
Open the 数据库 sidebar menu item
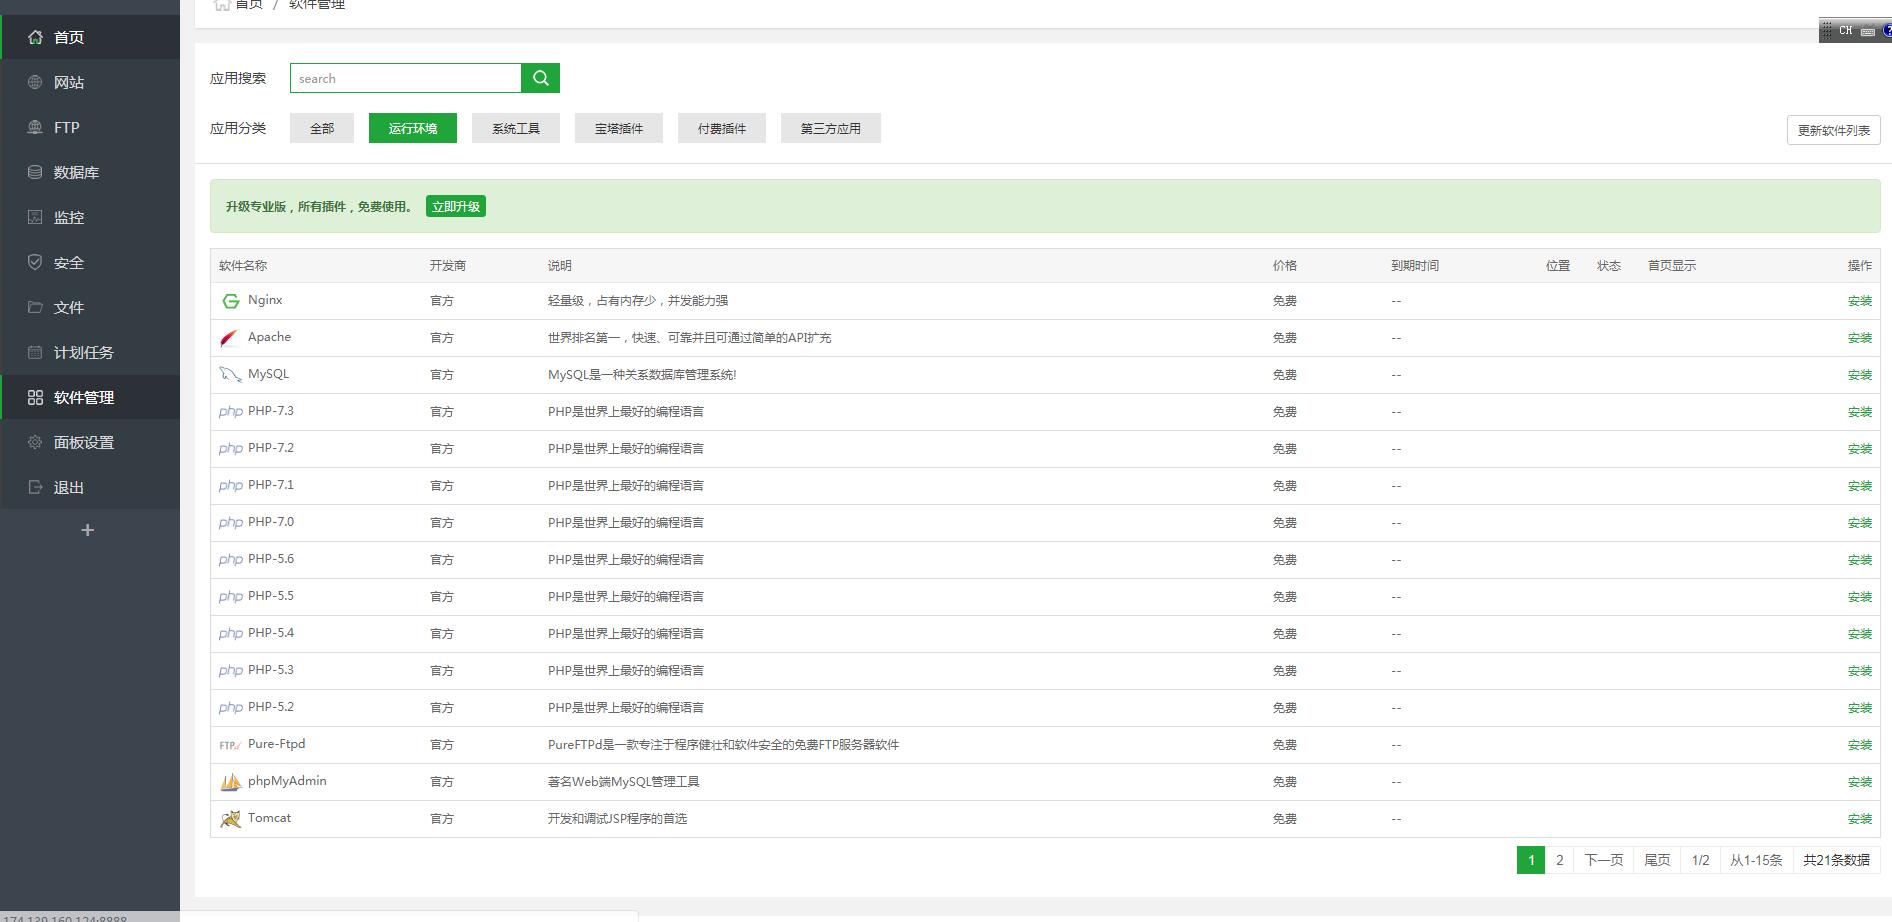pos(90,172)
